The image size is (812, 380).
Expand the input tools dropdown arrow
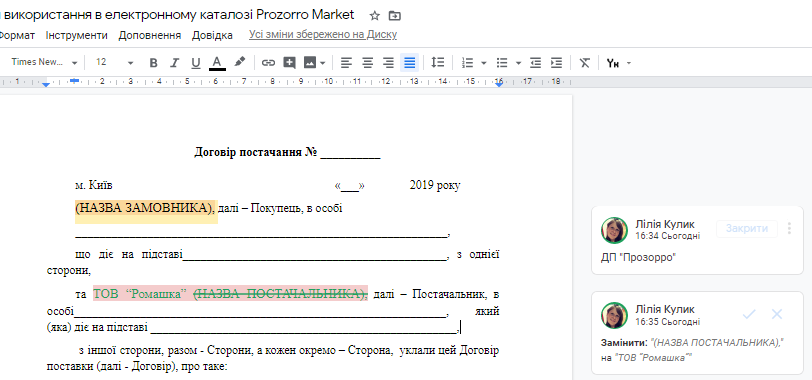[629, 63]
